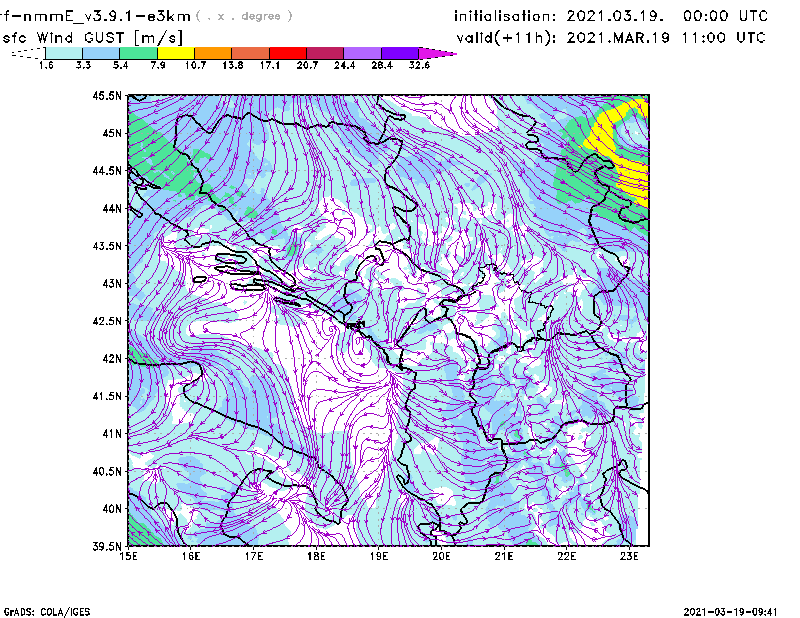This screenshot has height=618, width=800.
Task: Select the 18E longitude label
Action: [x=316, y=556]
